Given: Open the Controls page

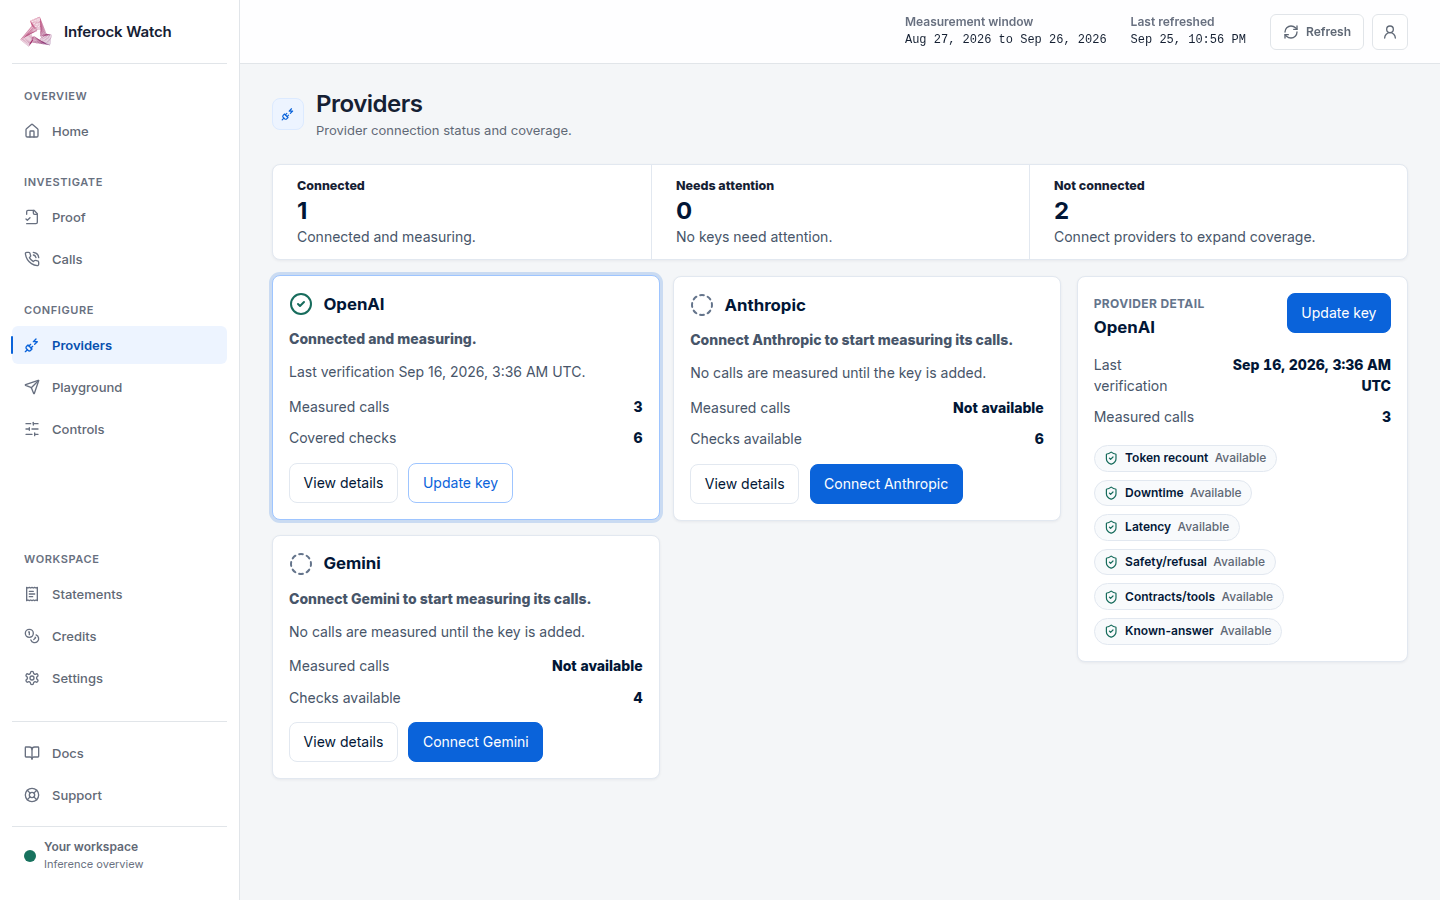Looking at the screenshot, I should 119,429.
